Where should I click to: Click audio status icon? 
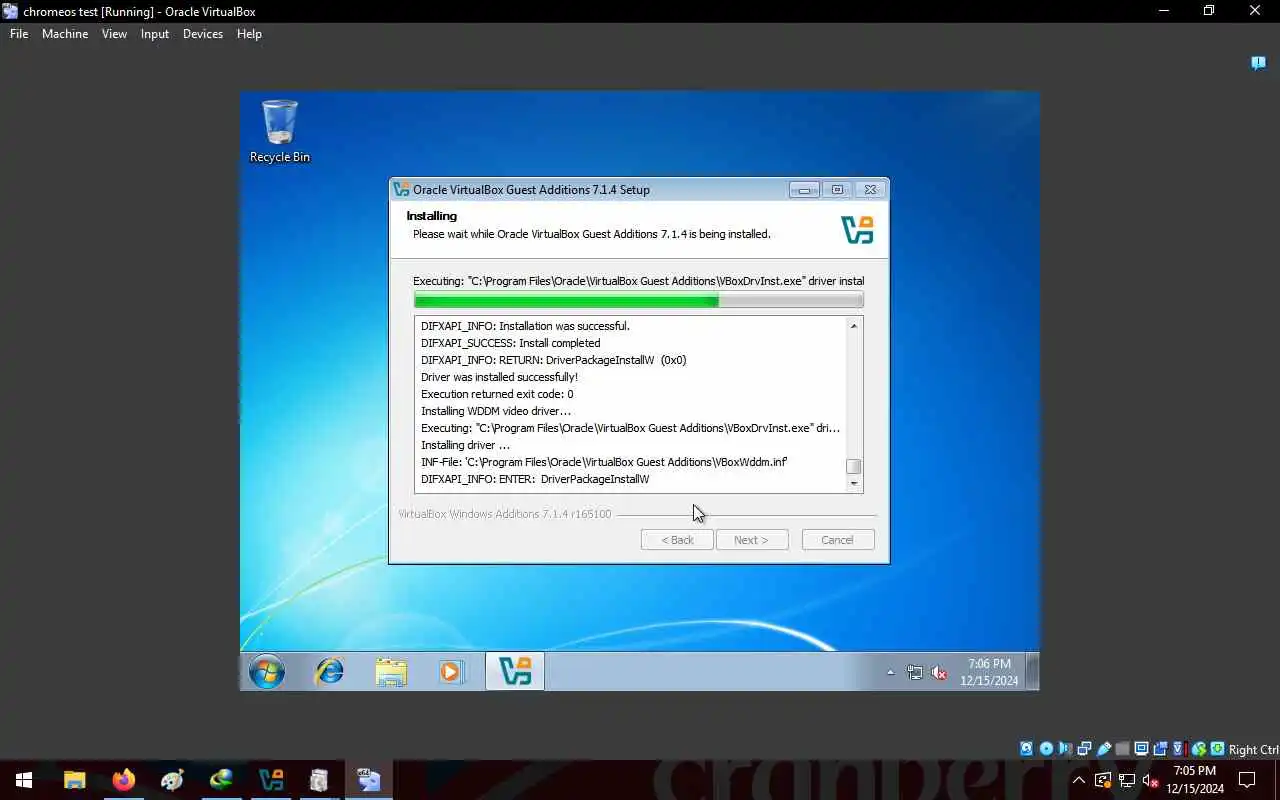[1065, 749]
